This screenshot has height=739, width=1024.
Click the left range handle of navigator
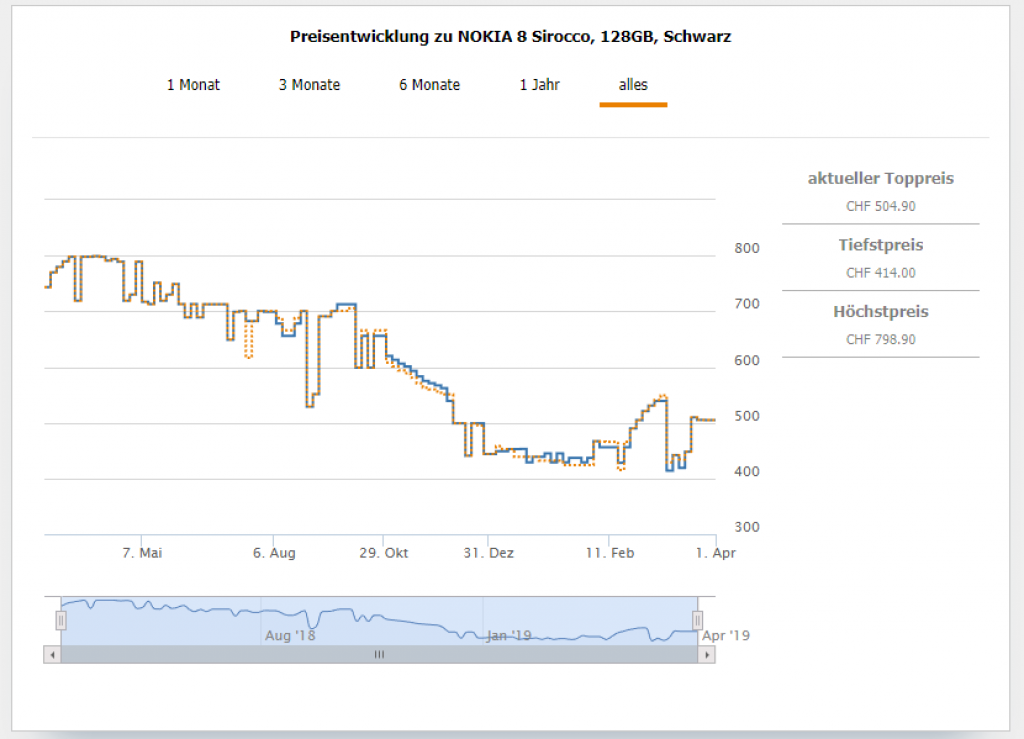point(61,621)
